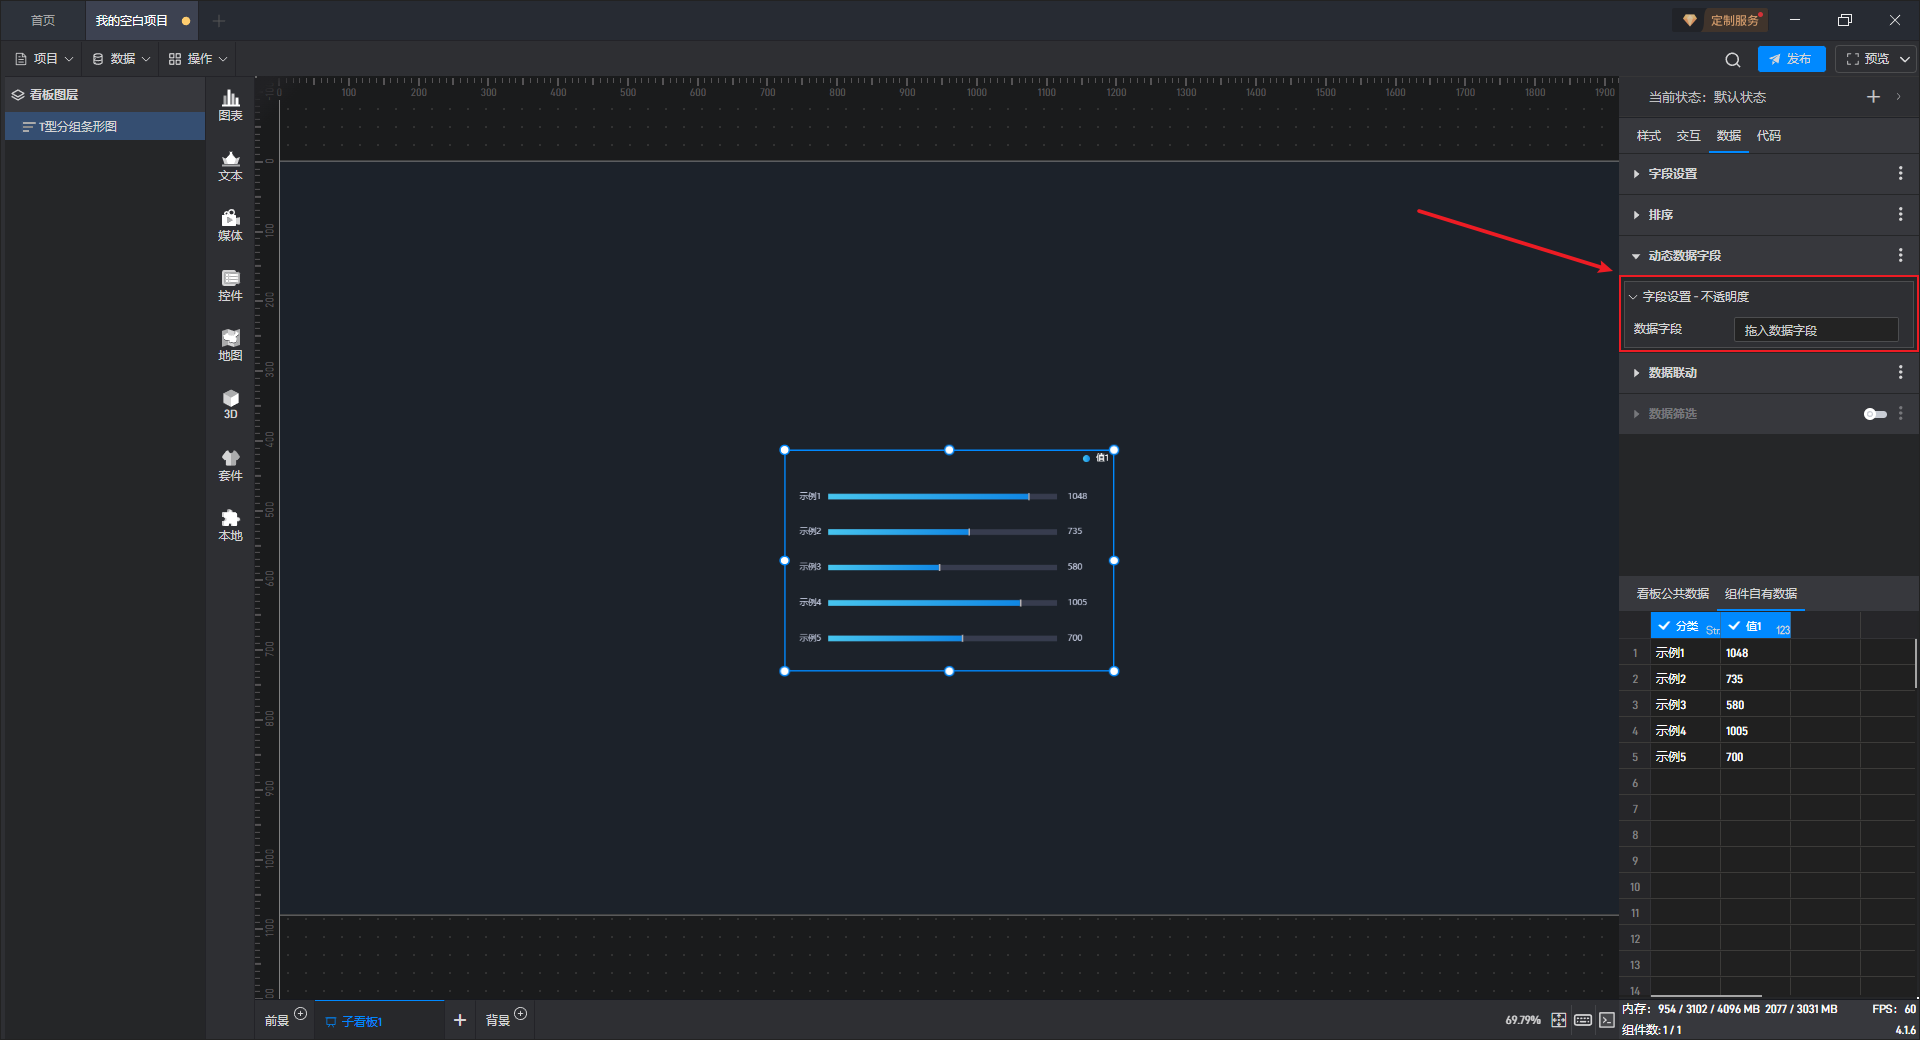Viewport: 1920px width, 1040px height.
Task: Open the 套件 kit components panel
Action: (x=230, y=465)
